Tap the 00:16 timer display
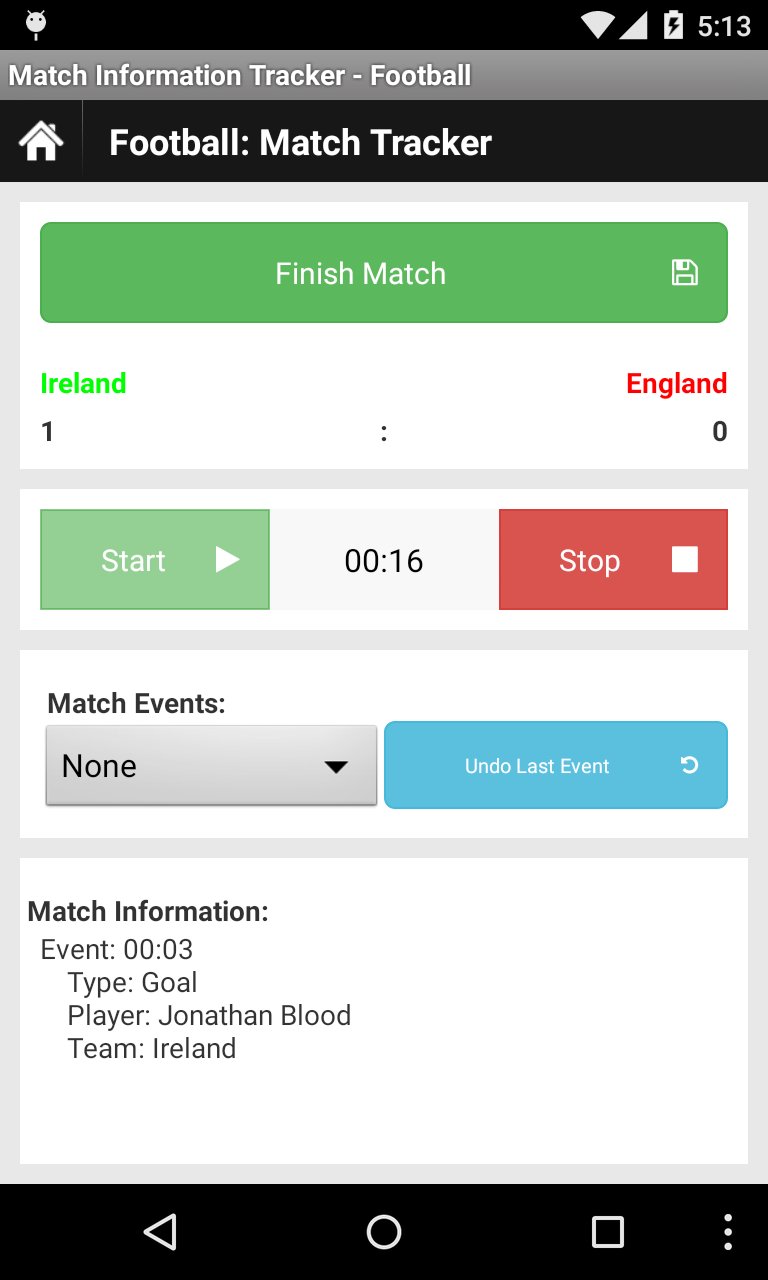The image size is (768, 1280). (383, 559)
